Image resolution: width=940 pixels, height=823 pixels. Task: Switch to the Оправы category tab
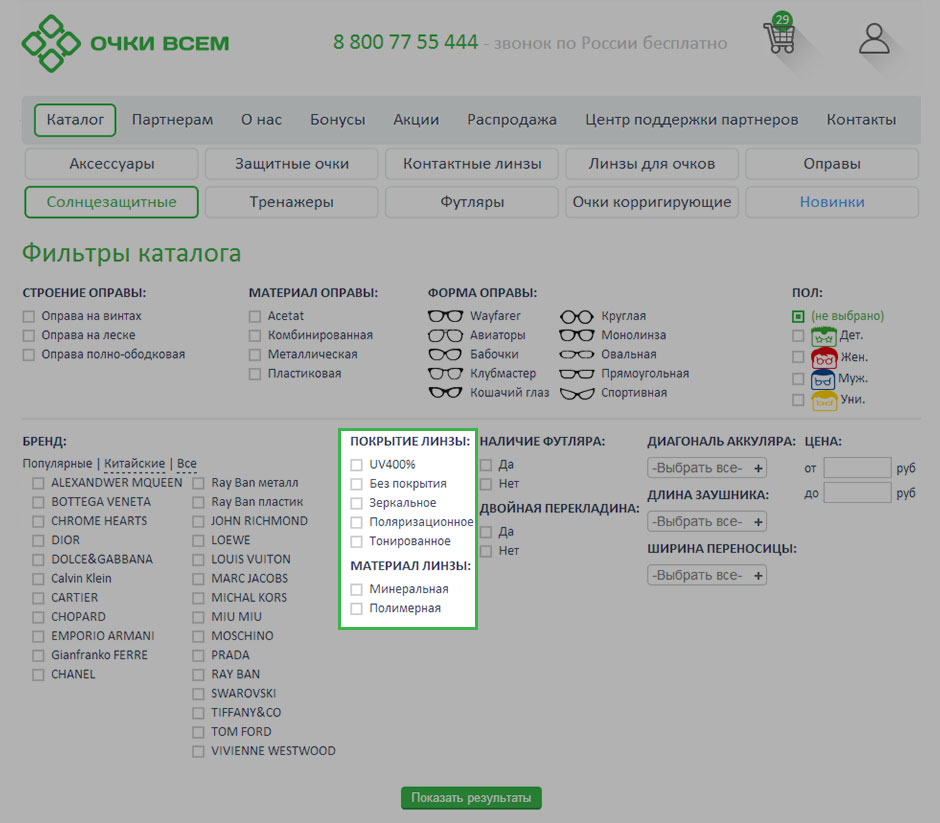point(831,164)
